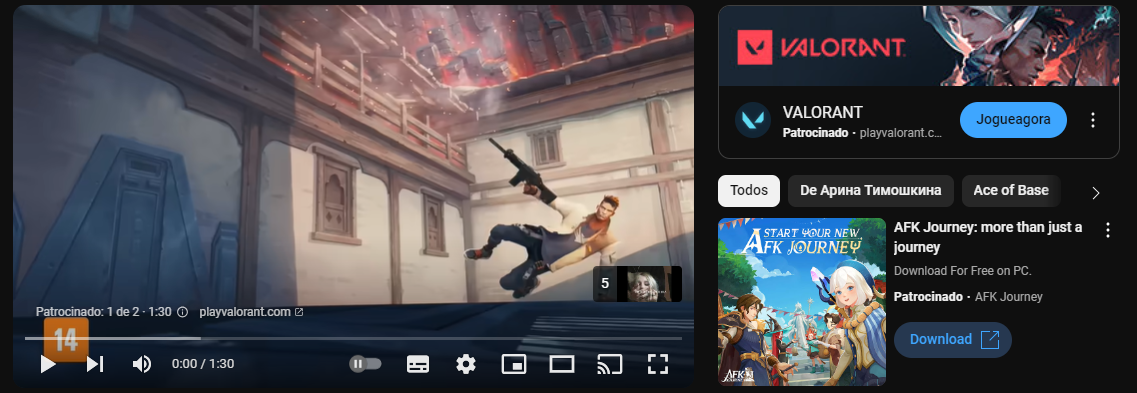Viewport: 1137px width, 393px height.
Task: Cast video to a TV
Action: click(x=610, y=363)
